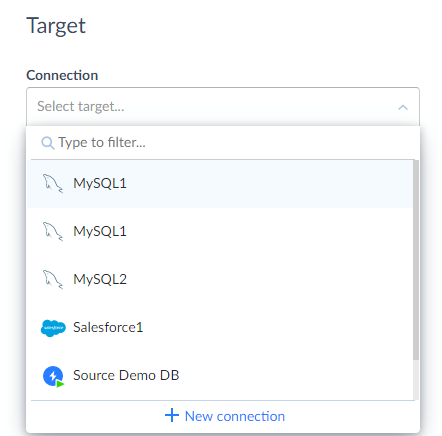This screenshot has width=442, height=436.
Task: Pick MySQL2 from the connection list
Action: pos(220,279)
